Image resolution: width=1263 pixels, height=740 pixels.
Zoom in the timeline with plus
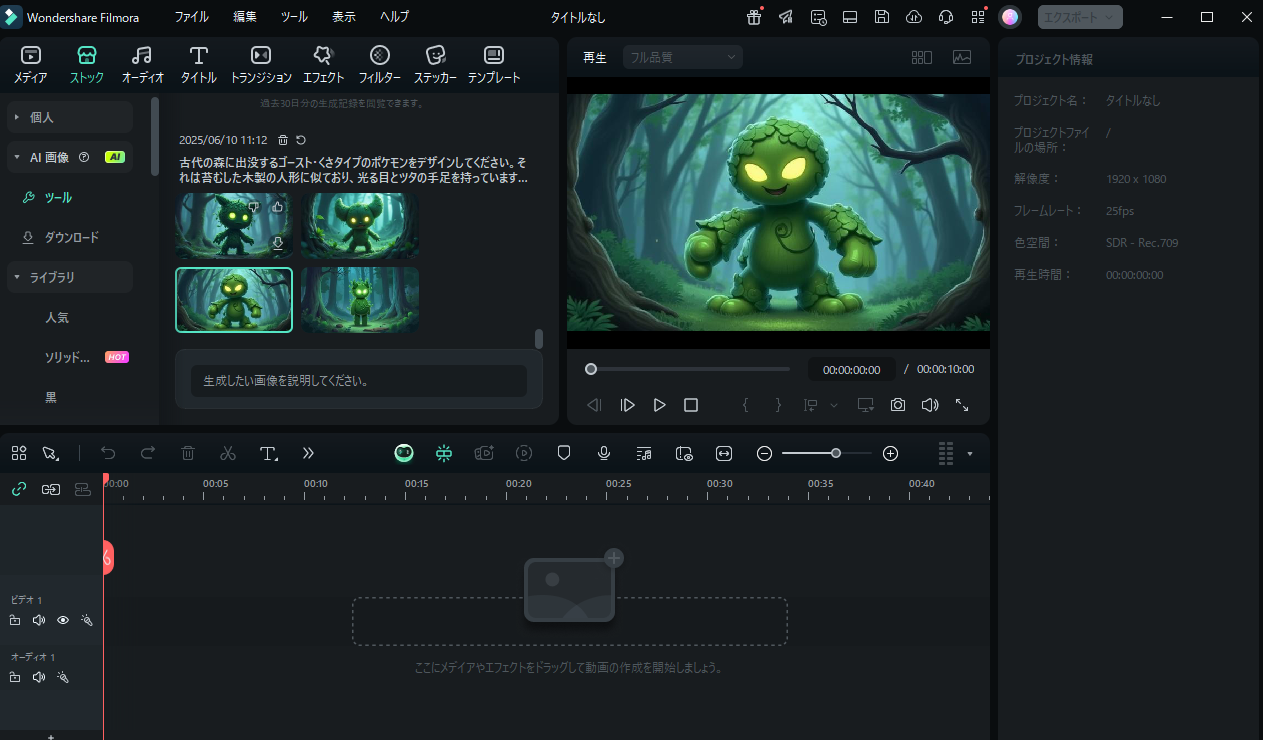point(891,453)
